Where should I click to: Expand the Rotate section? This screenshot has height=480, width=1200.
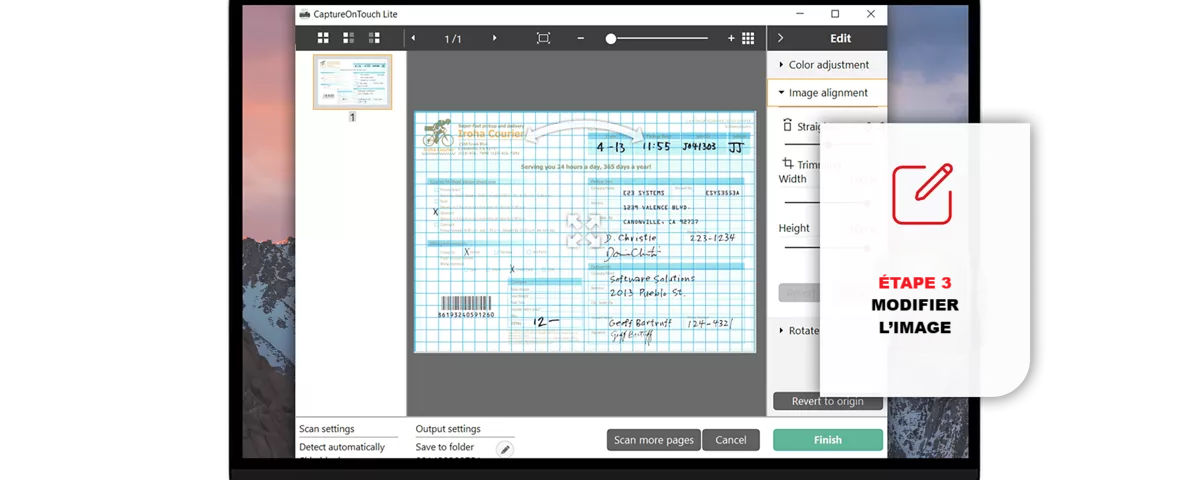(800, 331)
